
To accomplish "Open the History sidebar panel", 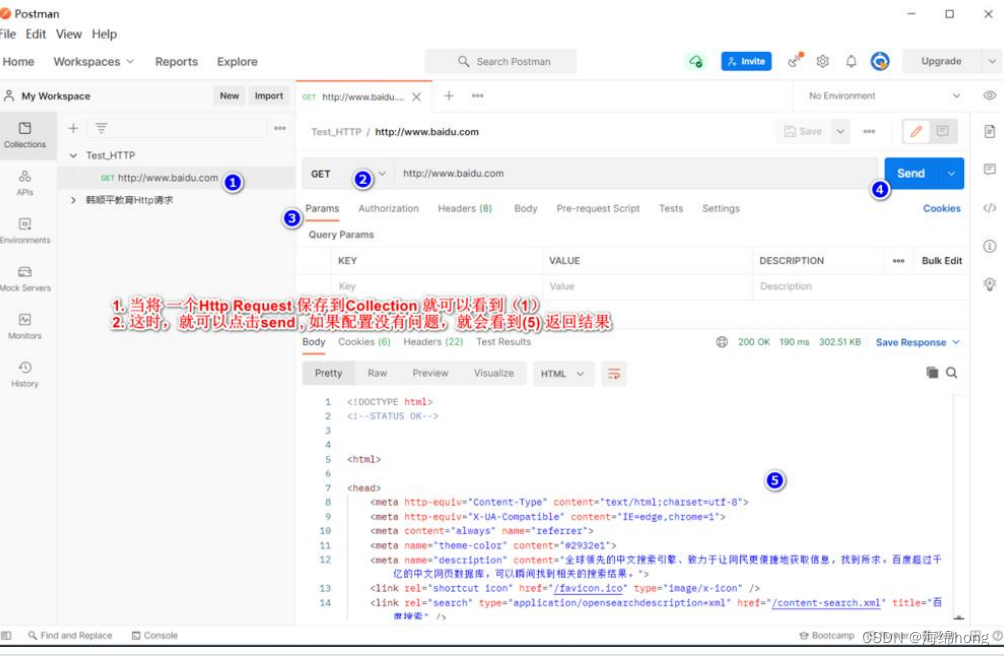I will click(x=24, y=374).
